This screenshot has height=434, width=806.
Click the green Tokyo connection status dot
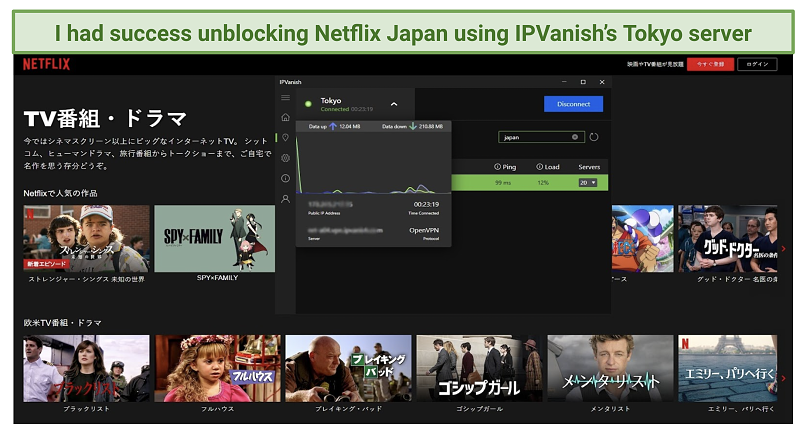(x=308, y=104)
